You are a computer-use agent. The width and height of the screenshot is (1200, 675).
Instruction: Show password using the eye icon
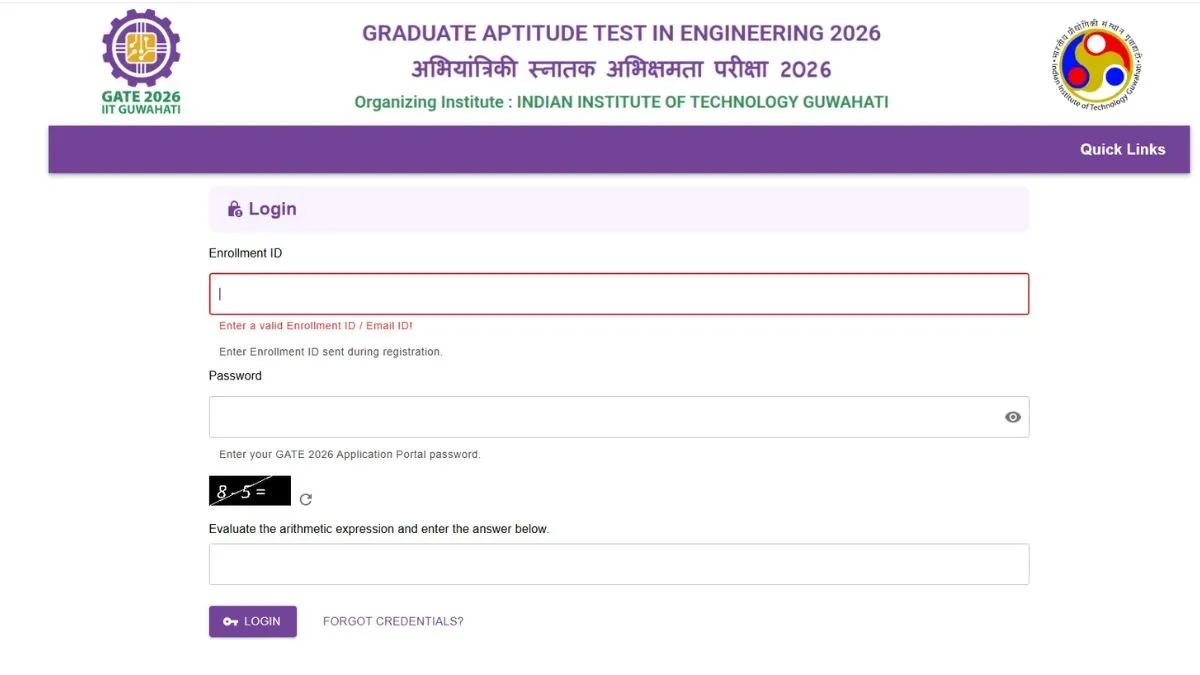click(x=1013, y=417)
